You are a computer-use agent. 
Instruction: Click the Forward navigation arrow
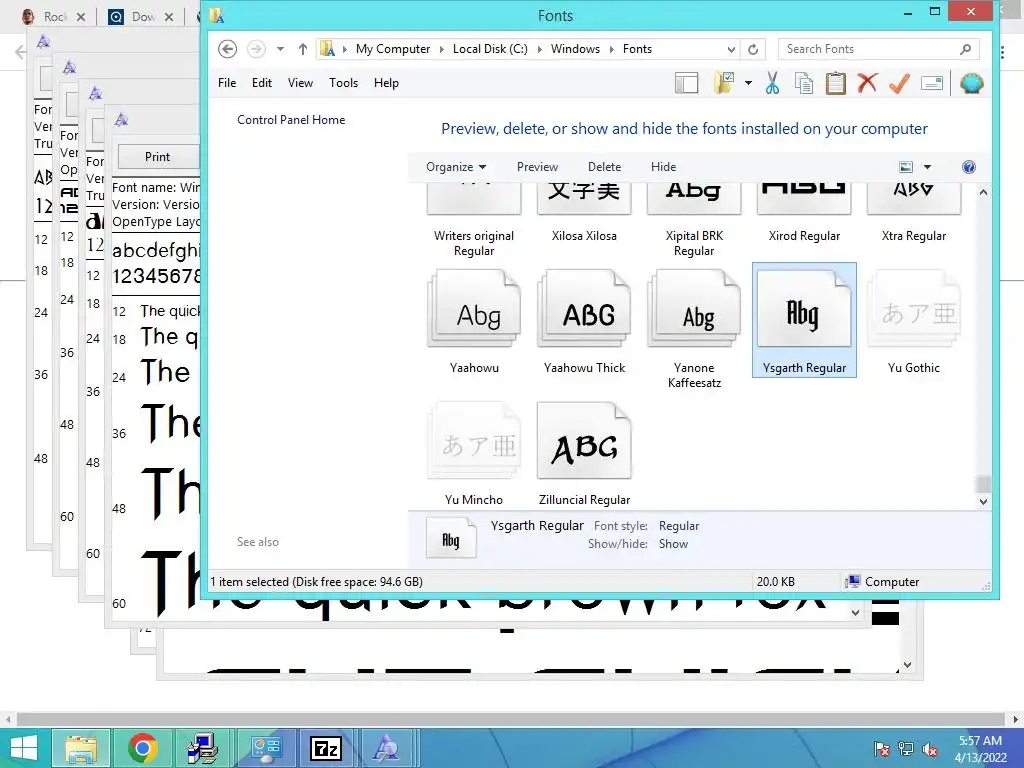256,49
